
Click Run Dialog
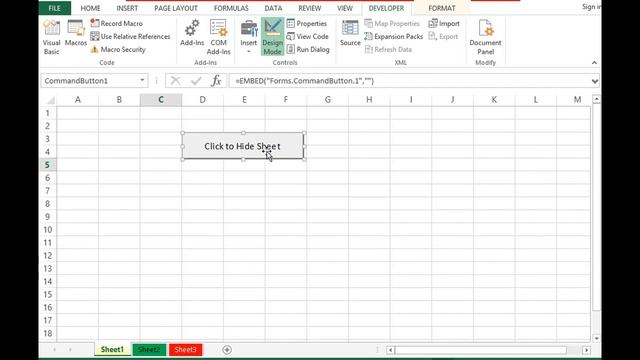(x=308, y=49)
